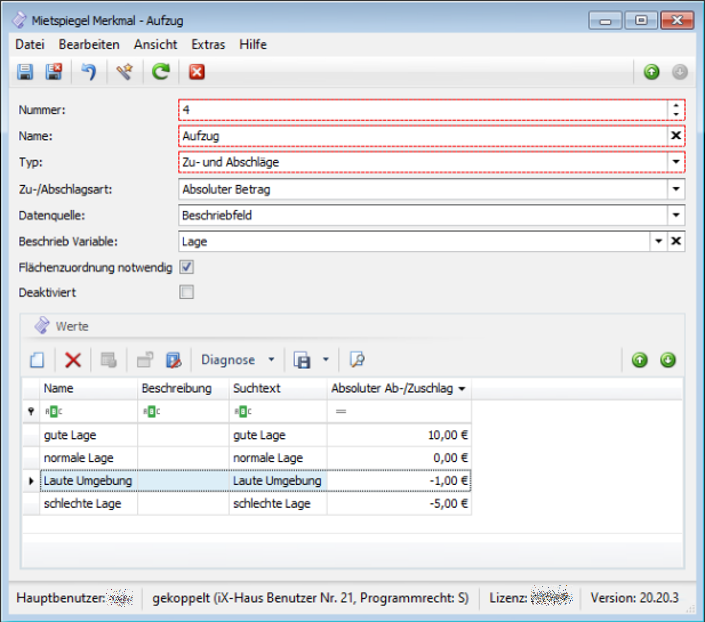Expand the Zu-/Abschlagsart dropdown
The width and height of the screenshot is (705, 622).
(676, 188)
